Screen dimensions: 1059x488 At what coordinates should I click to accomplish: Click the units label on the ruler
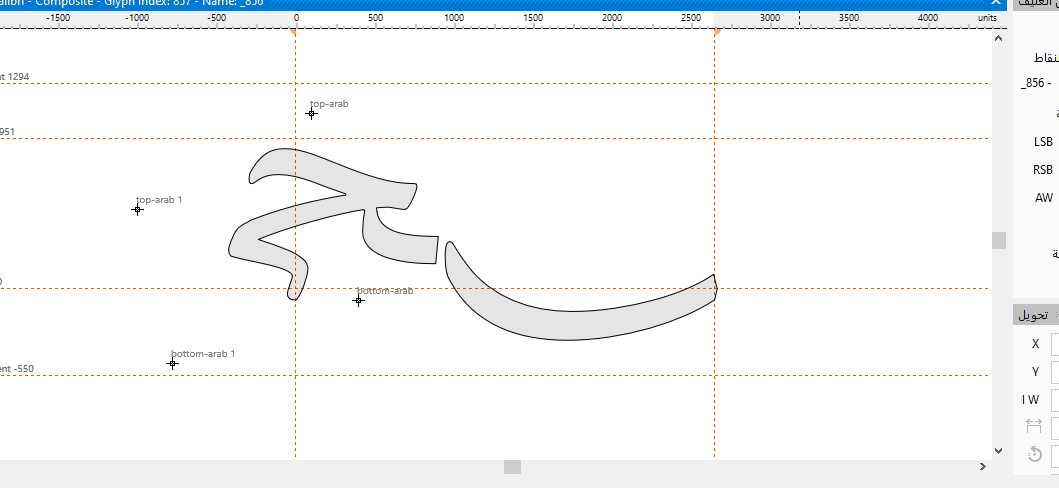(x=987, y=18)
